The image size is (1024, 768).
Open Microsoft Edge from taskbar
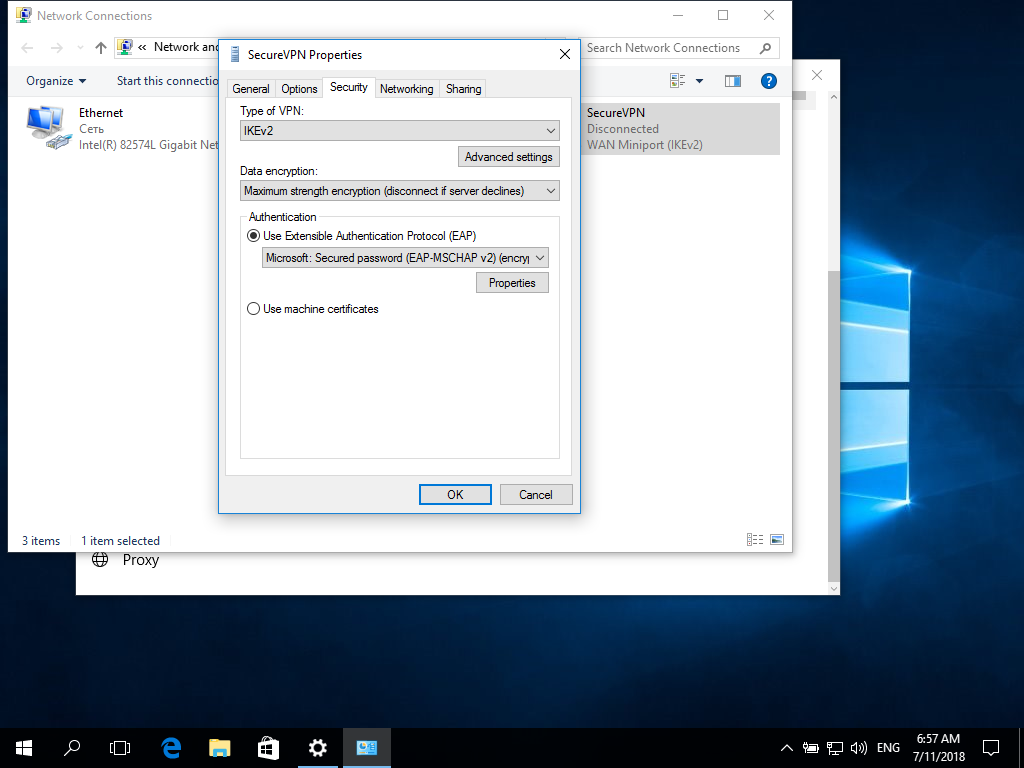pos(171,747)
